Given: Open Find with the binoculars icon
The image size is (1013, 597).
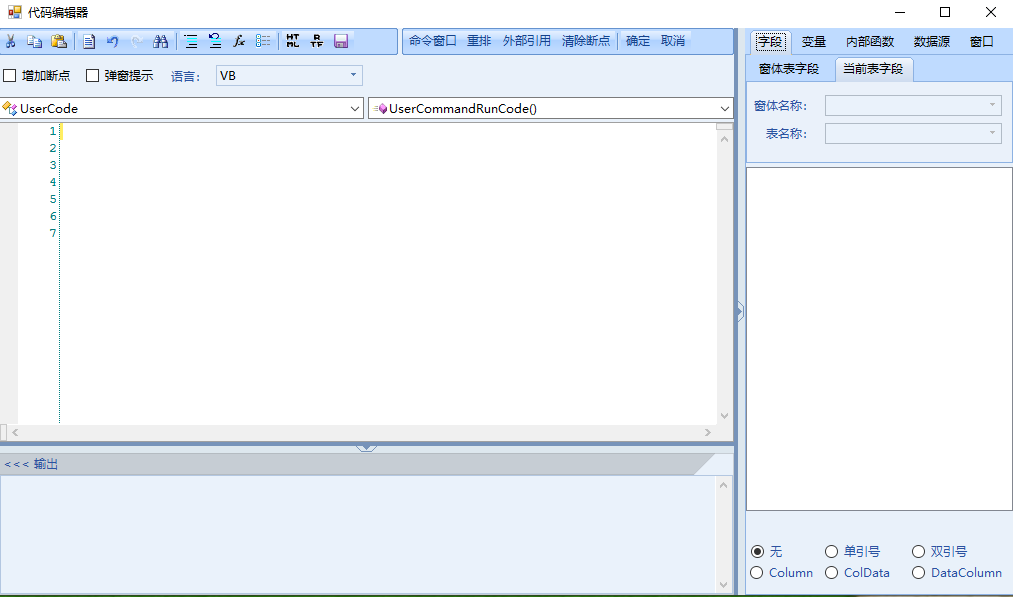Looking at the screenshot, I should 161,41.
